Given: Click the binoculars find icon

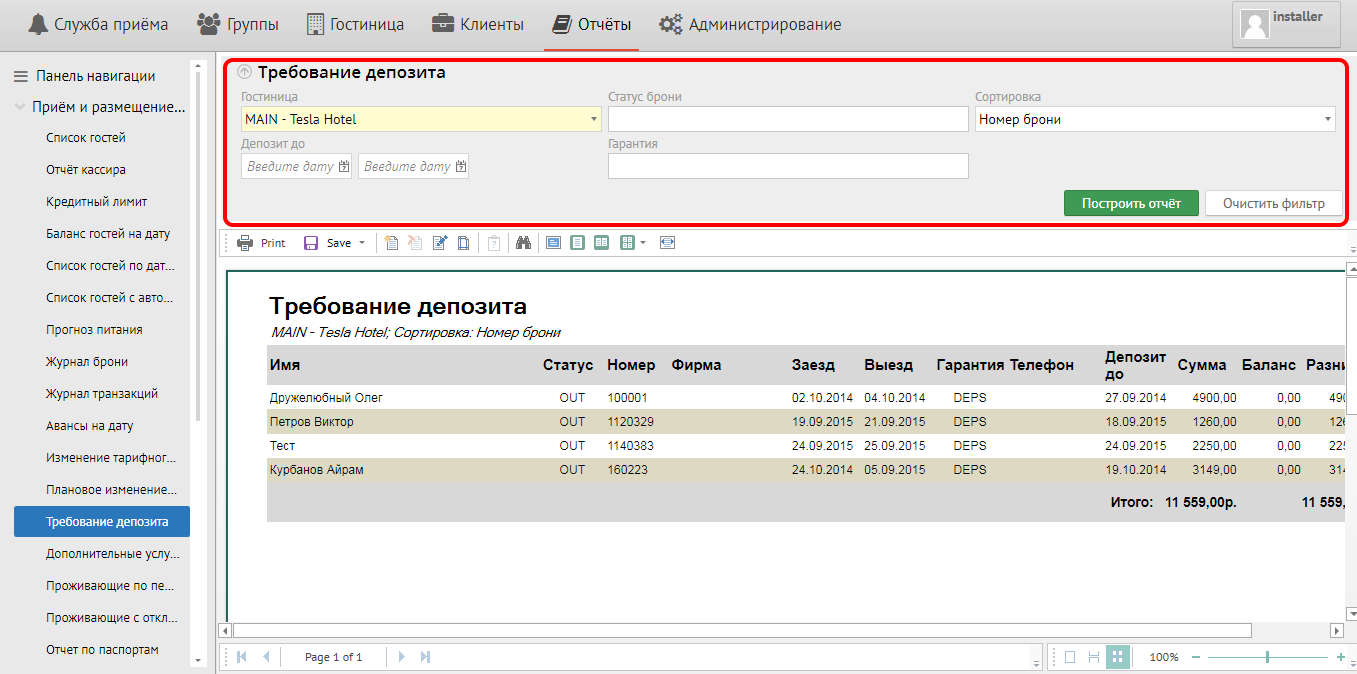Looking at the screenshot, I should click(x=522, y=243).
